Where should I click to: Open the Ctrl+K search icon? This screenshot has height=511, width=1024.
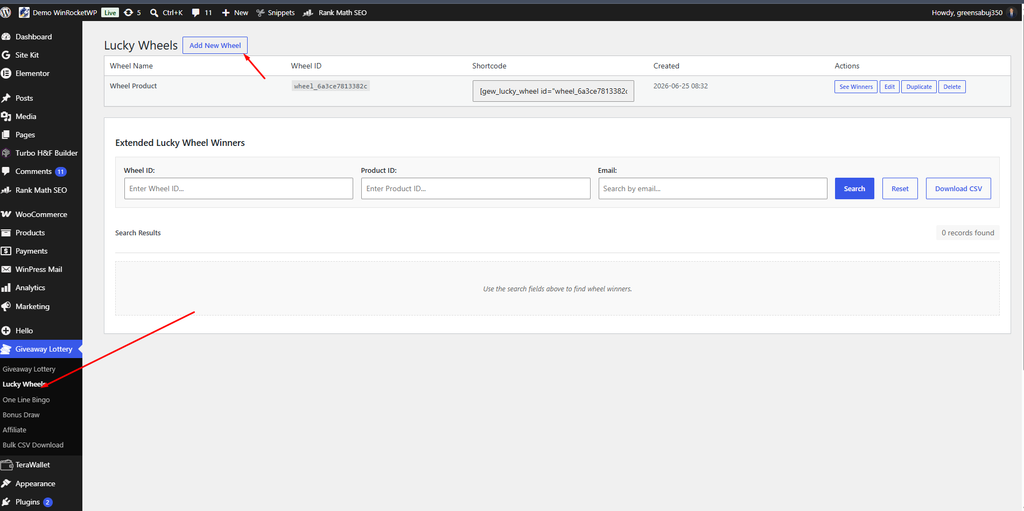pyautogui.click(x=153, y=12)
